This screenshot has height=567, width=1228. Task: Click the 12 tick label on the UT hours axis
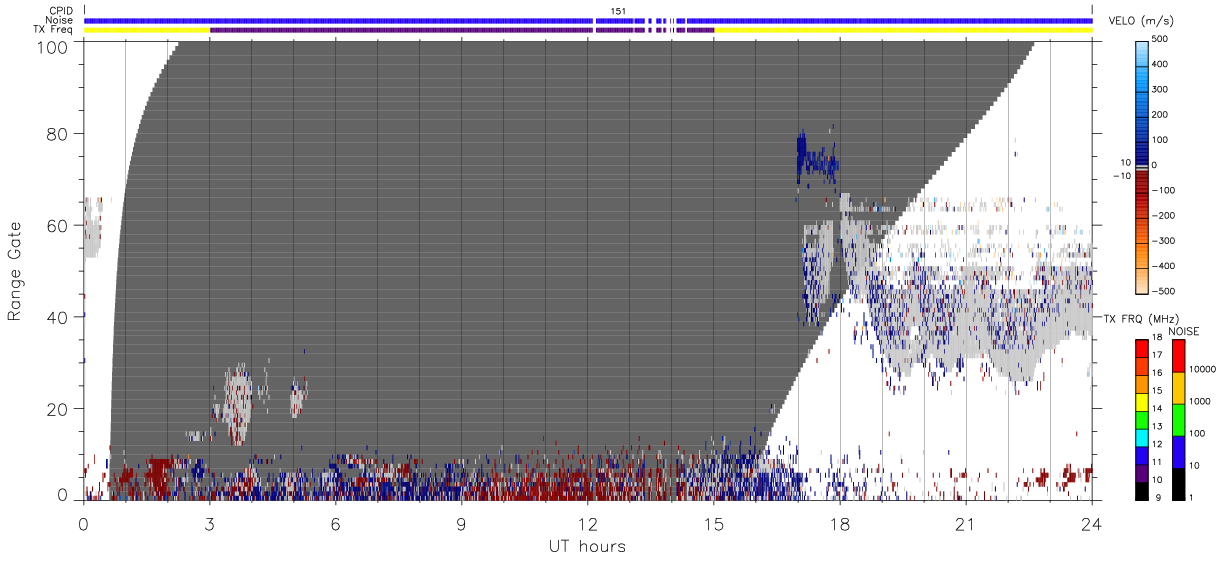587,524
